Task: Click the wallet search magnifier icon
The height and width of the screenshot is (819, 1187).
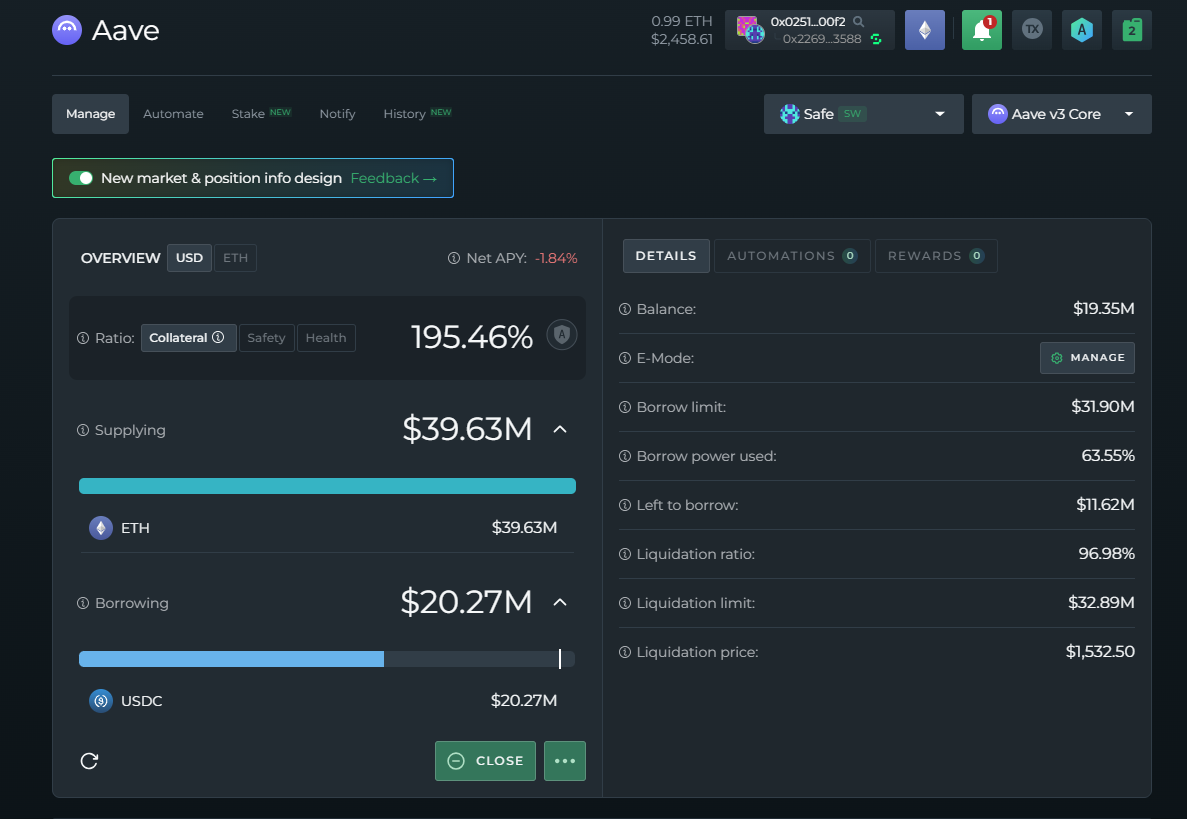Action: click(858, 21)
